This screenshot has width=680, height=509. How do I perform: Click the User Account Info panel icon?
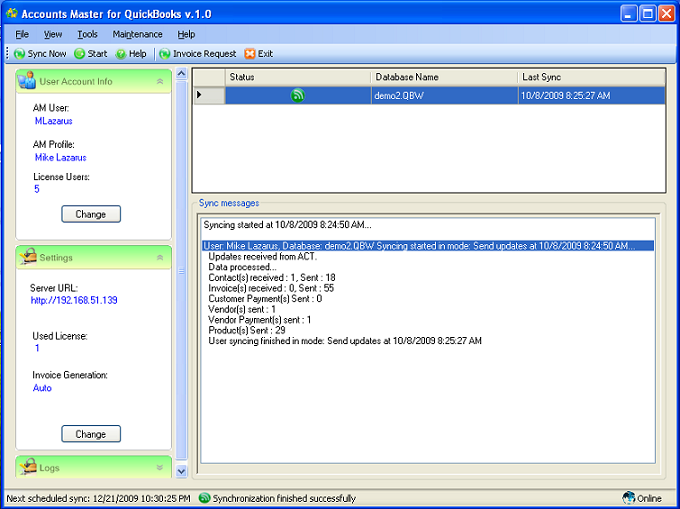click(27, 81)
